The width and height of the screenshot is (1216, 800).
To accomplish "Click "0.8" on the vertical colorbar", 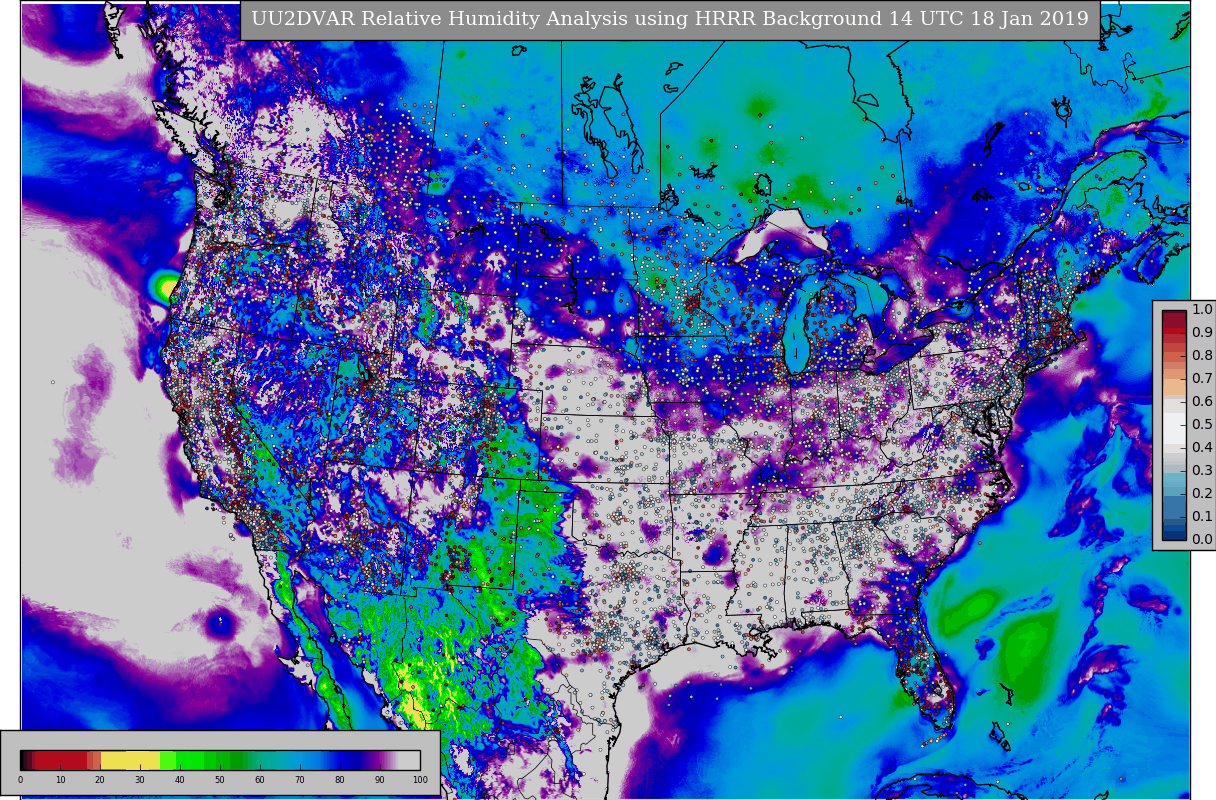I will click(1202, 356).
